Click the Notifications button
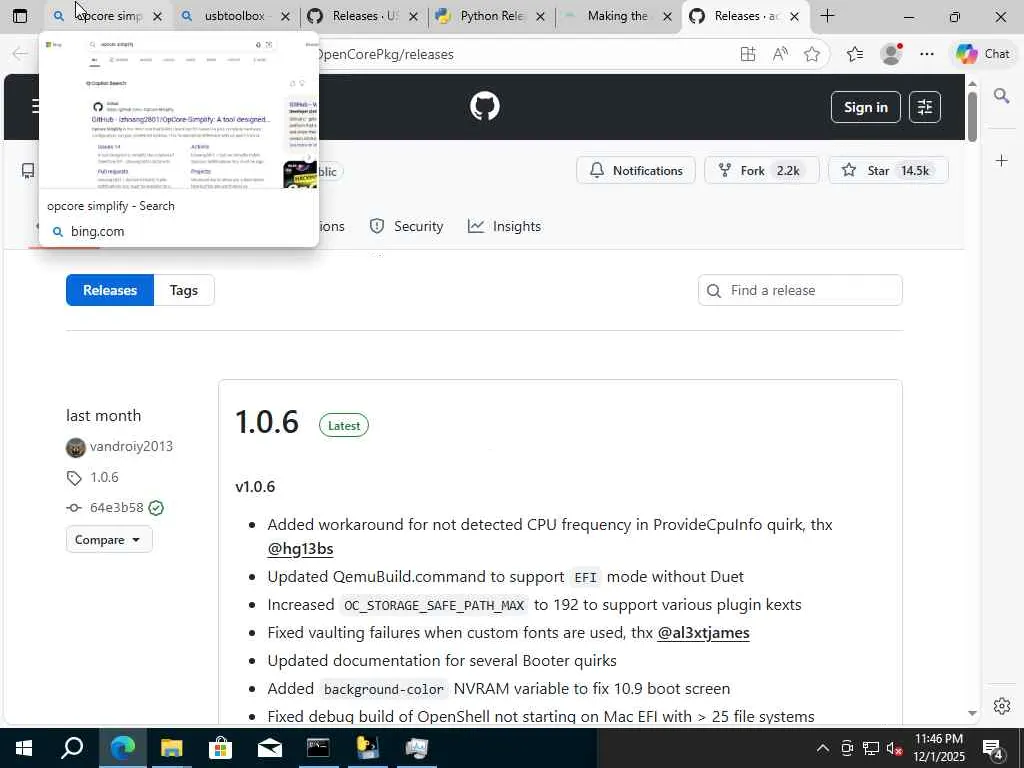Screen dimensions: 1024x768 (635, 170)
